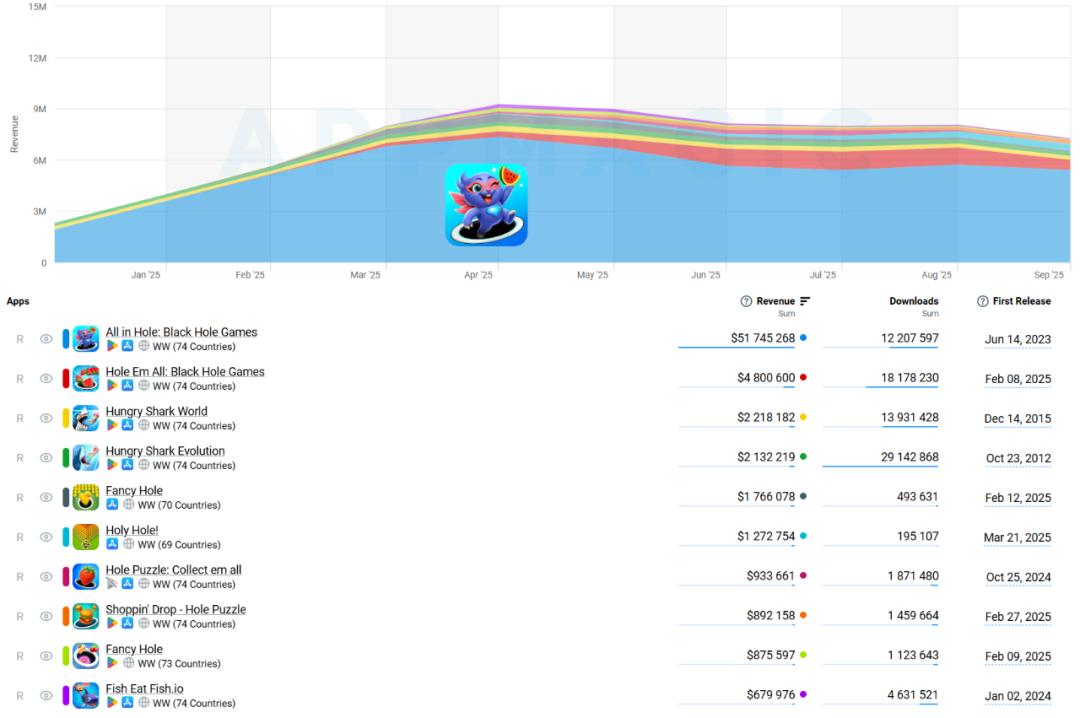Screen dimensions: 1080x718
Task: Open the Shoppin' Drop - Hole Puzzle link
Action: click(x=176, y=609)
